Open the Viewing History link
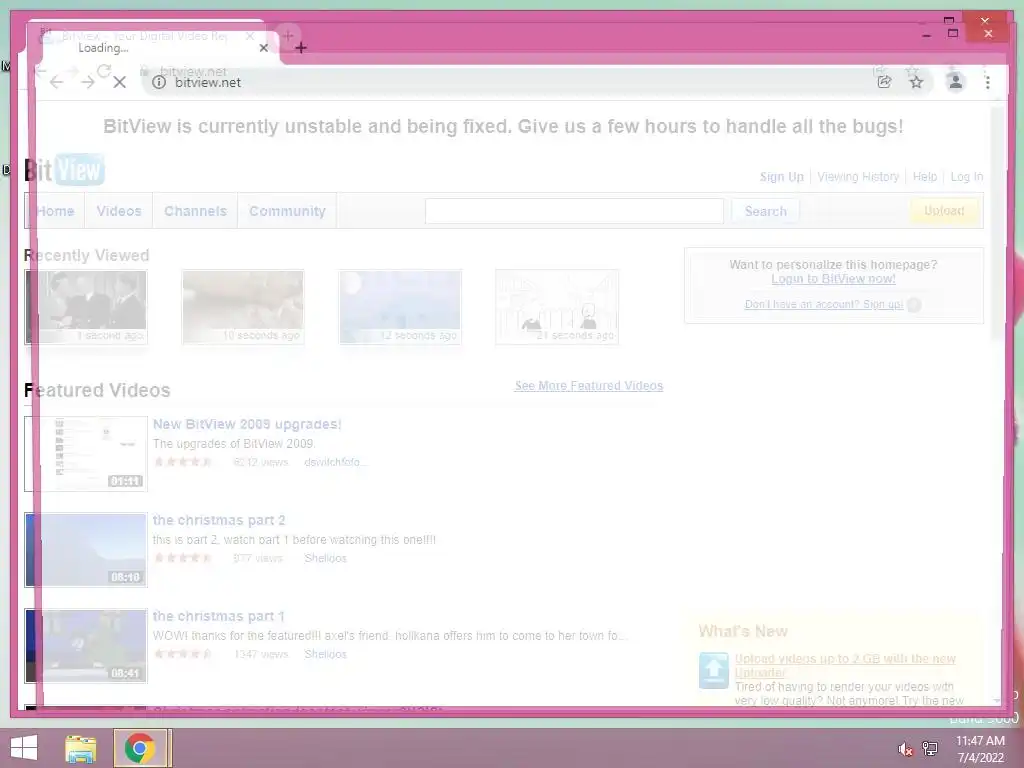Screen dimensions: 1024x768 click(x=858, y=177)
